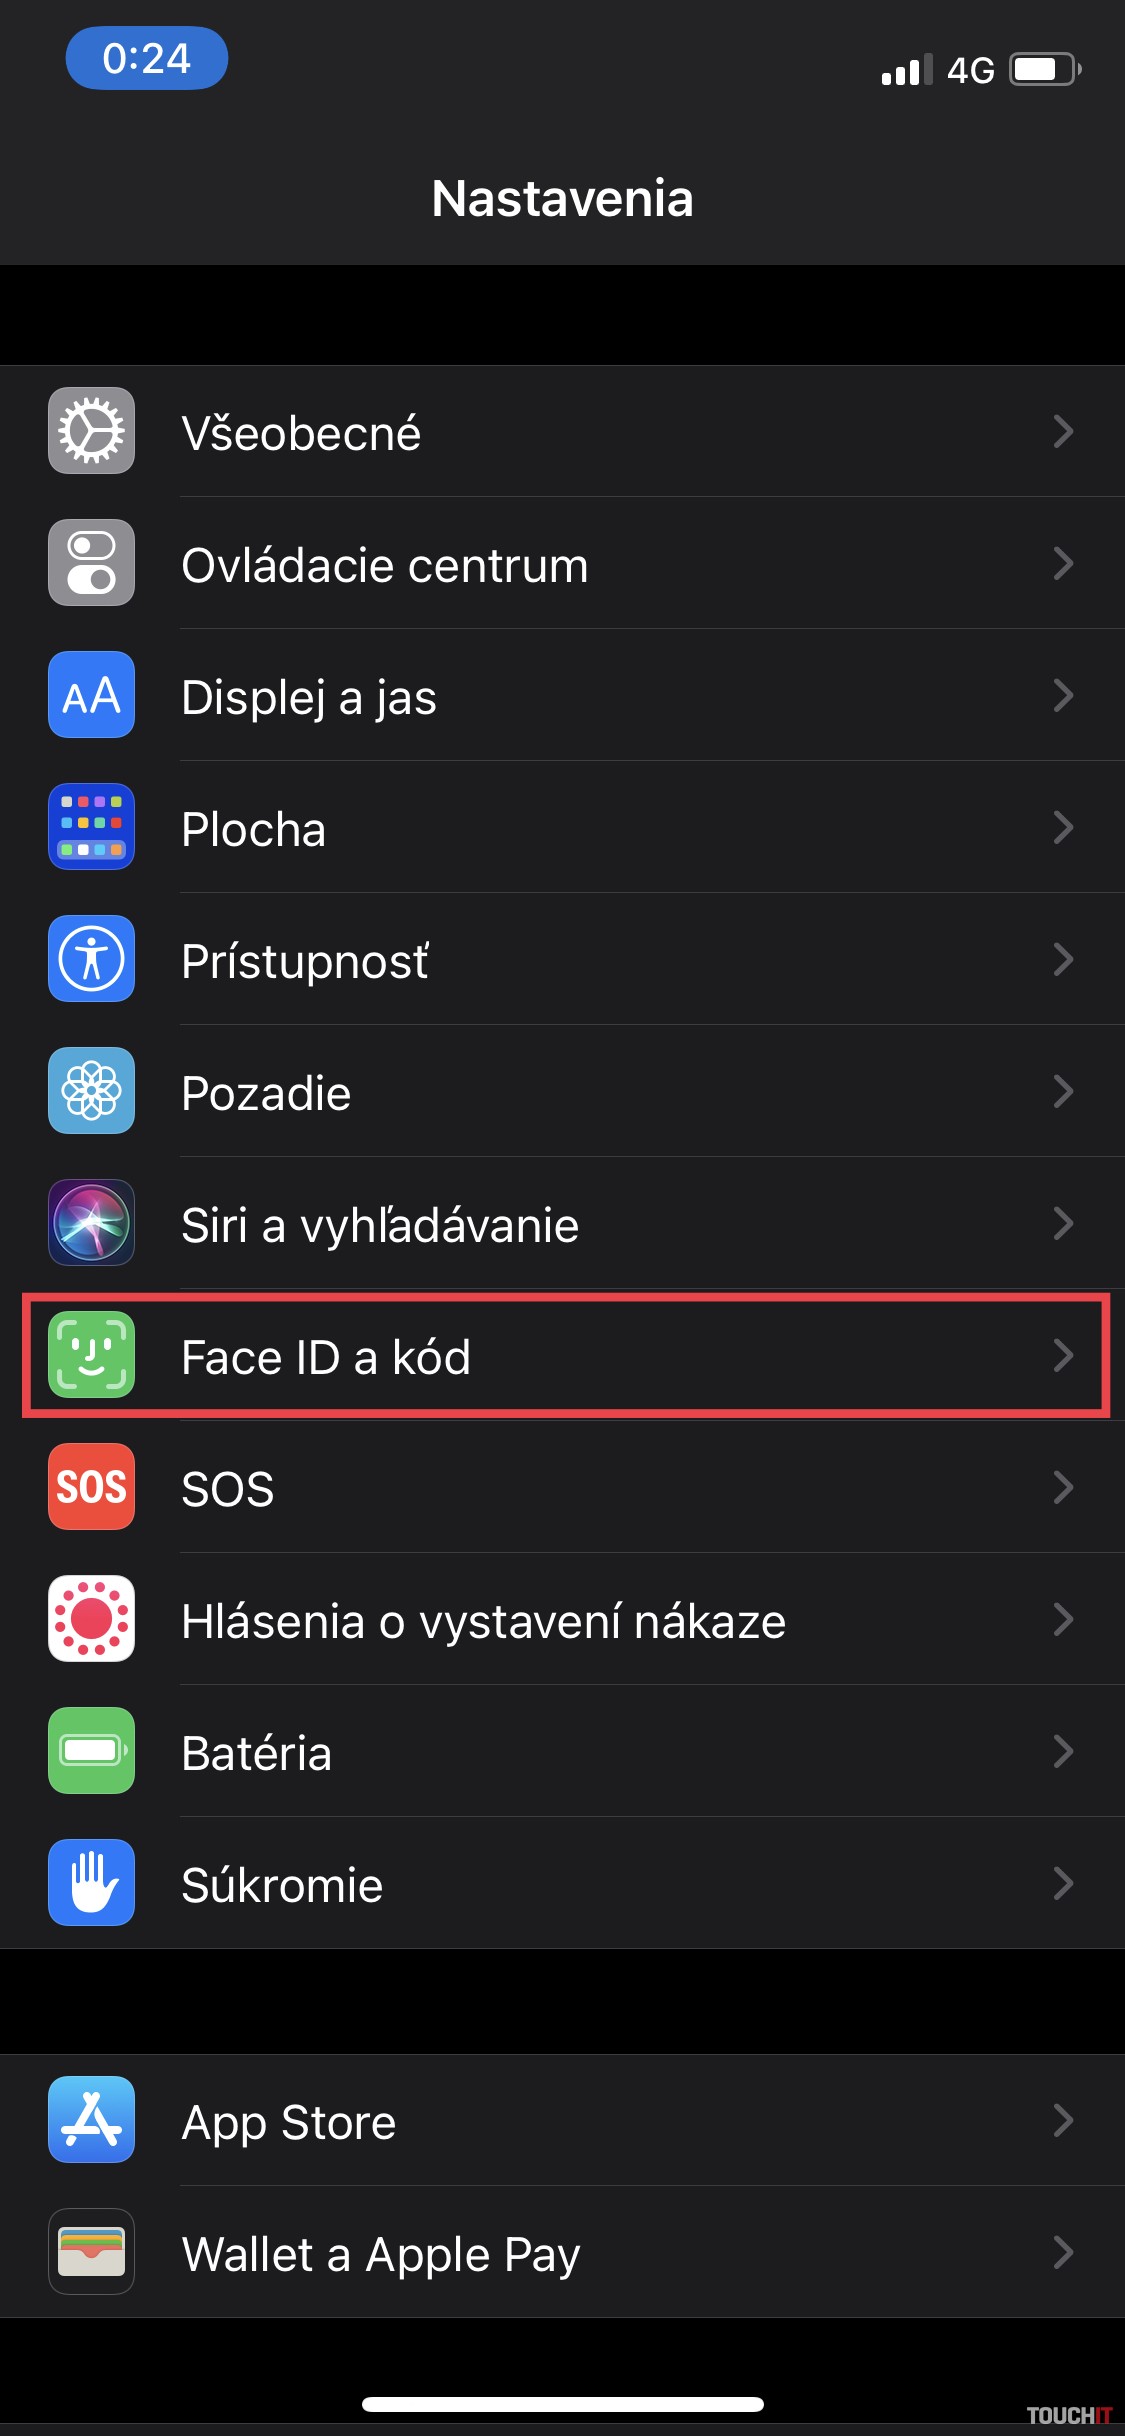The width and height of the screenshot is (1125, 2436).
Task: Tap the Prístupnosť accessibility icon
Action: (x=91, y=959)
